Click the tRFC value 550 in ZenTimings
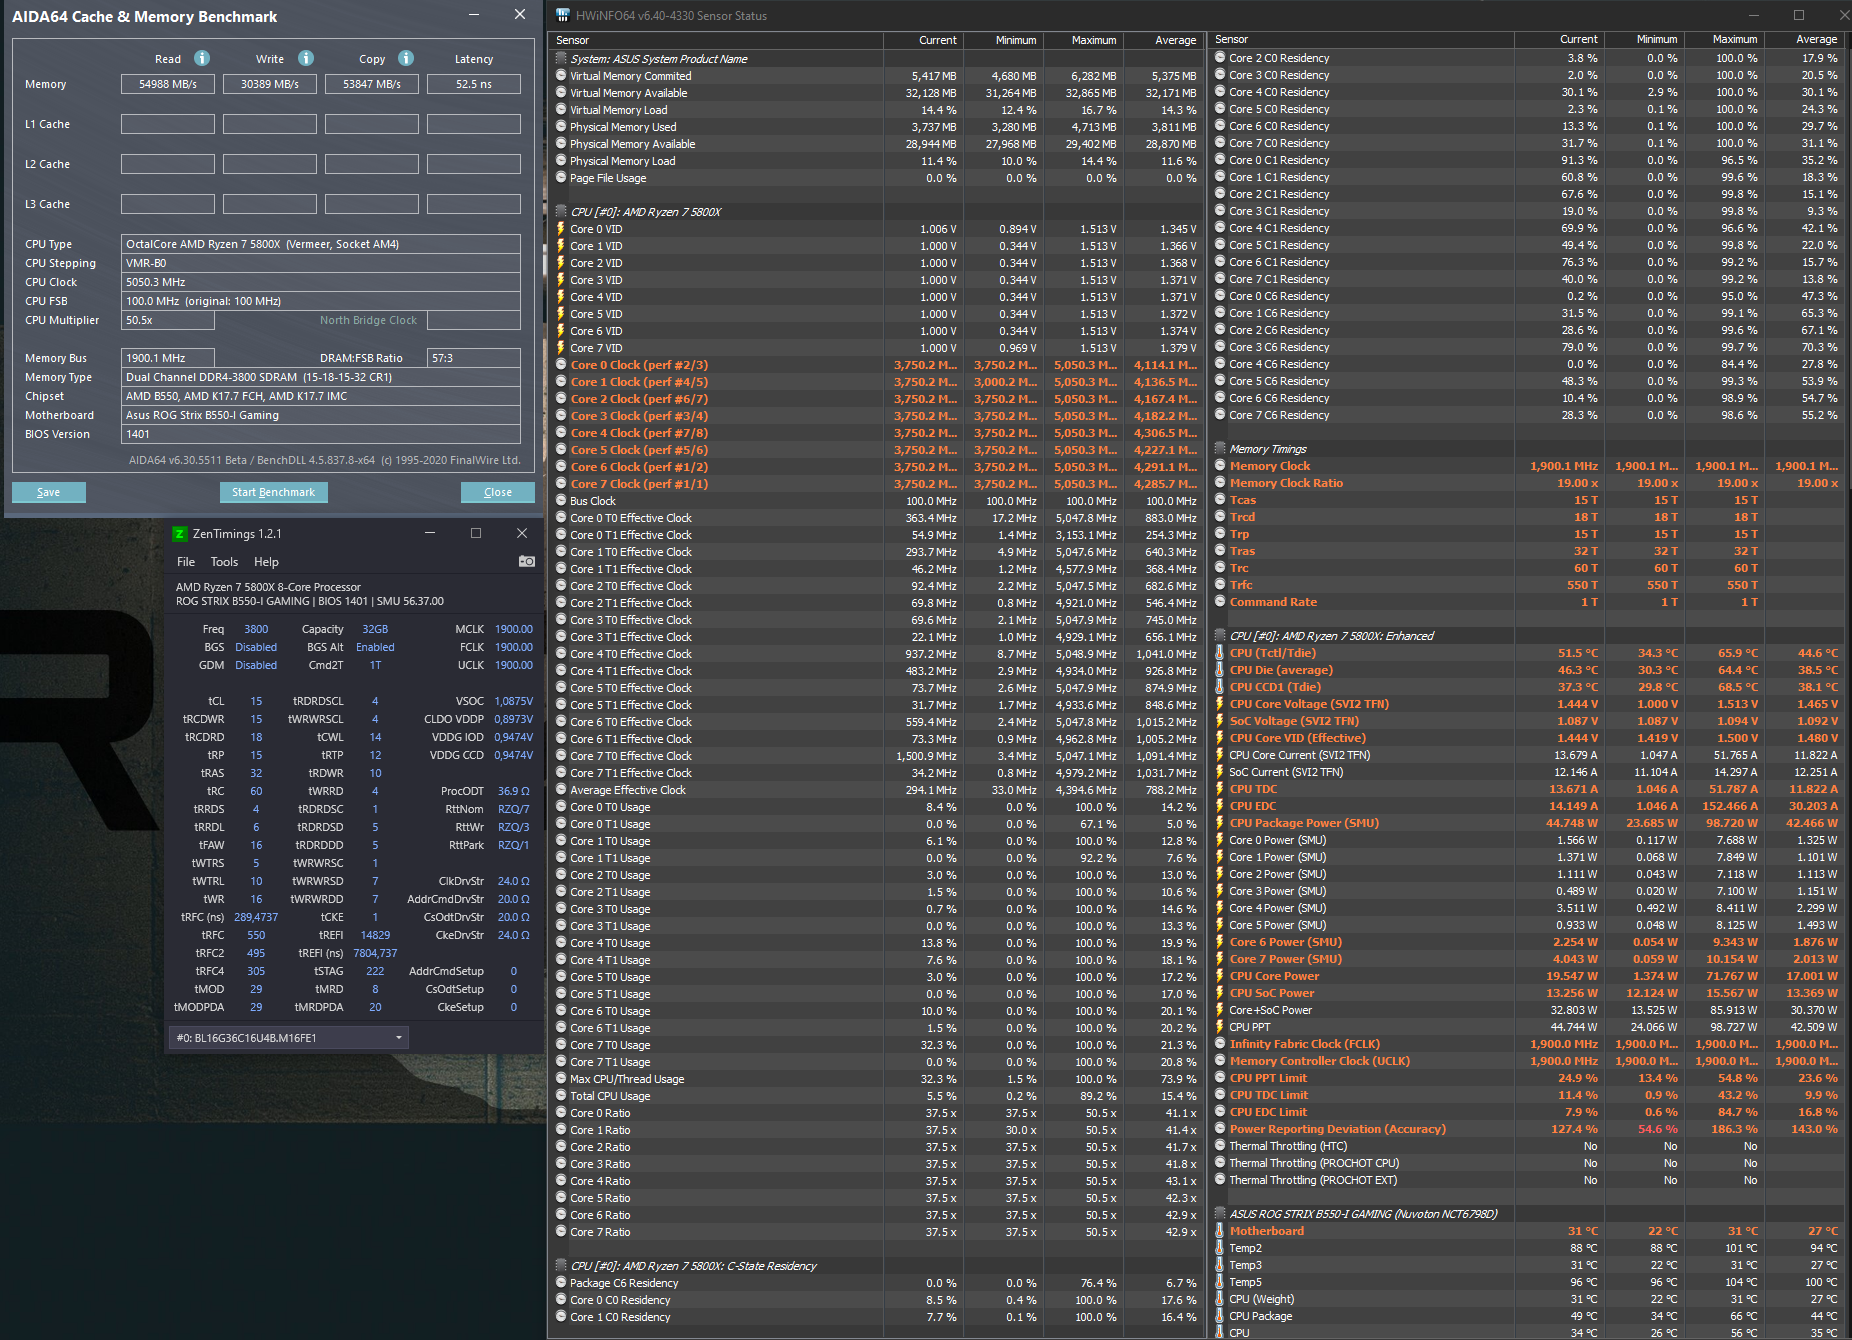Image resolution: width=1852 pixels, height=1340 pixels. point(256,935)
